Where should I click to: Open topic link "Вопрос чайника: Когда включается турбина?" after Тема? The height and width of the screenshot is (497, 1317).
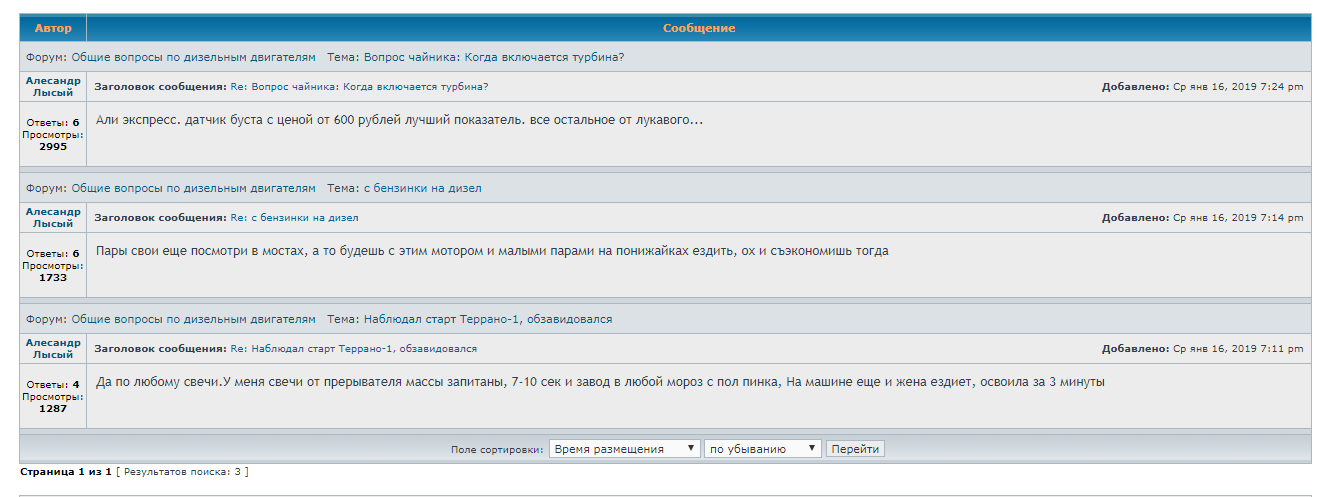(x=493, y=57)
